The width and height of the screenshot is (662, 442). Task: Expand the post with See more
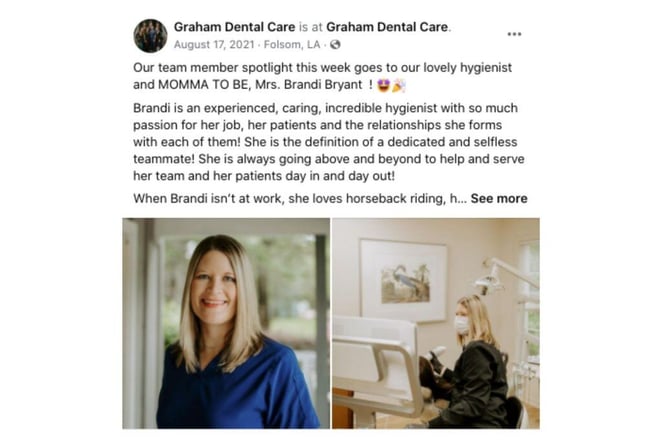[499, 198]
